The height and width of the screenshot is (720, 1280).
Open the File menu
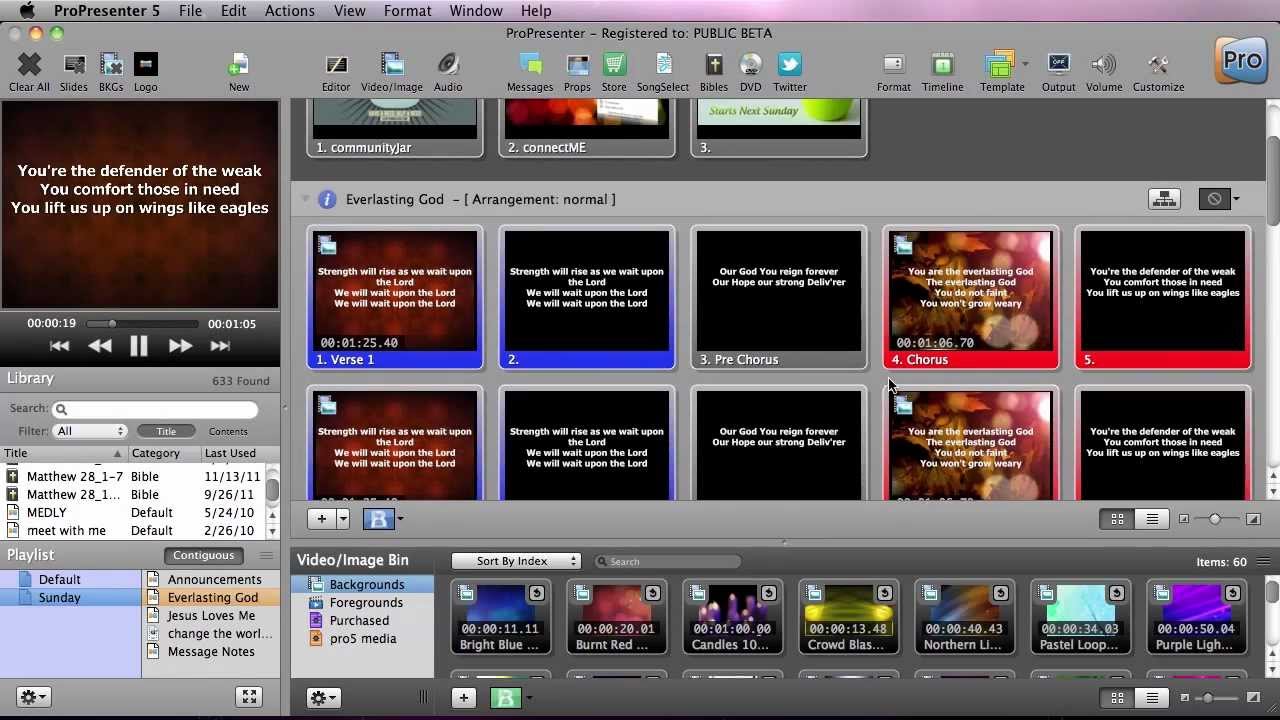click(x=190, y=11)
